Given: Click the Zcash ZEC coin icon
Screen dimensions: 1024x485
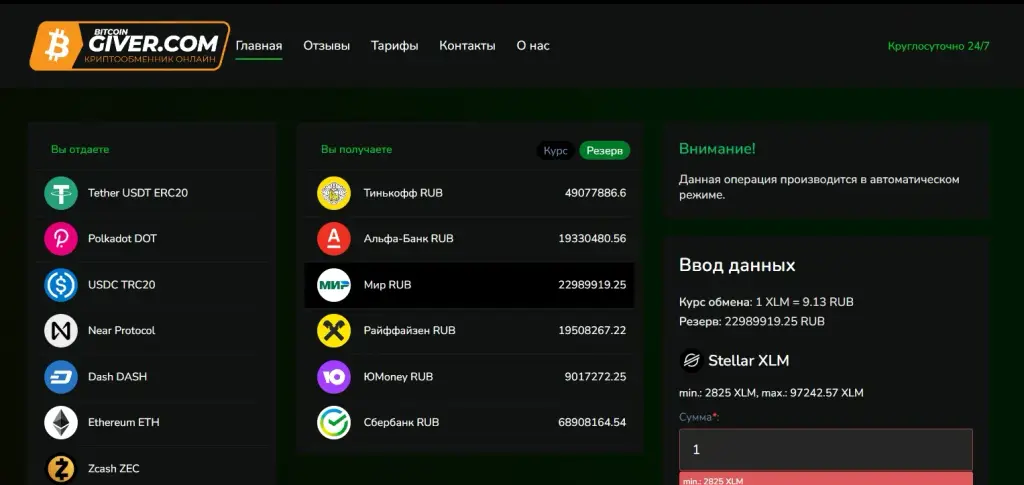Looking at the screenshot, I should point(61,469).
